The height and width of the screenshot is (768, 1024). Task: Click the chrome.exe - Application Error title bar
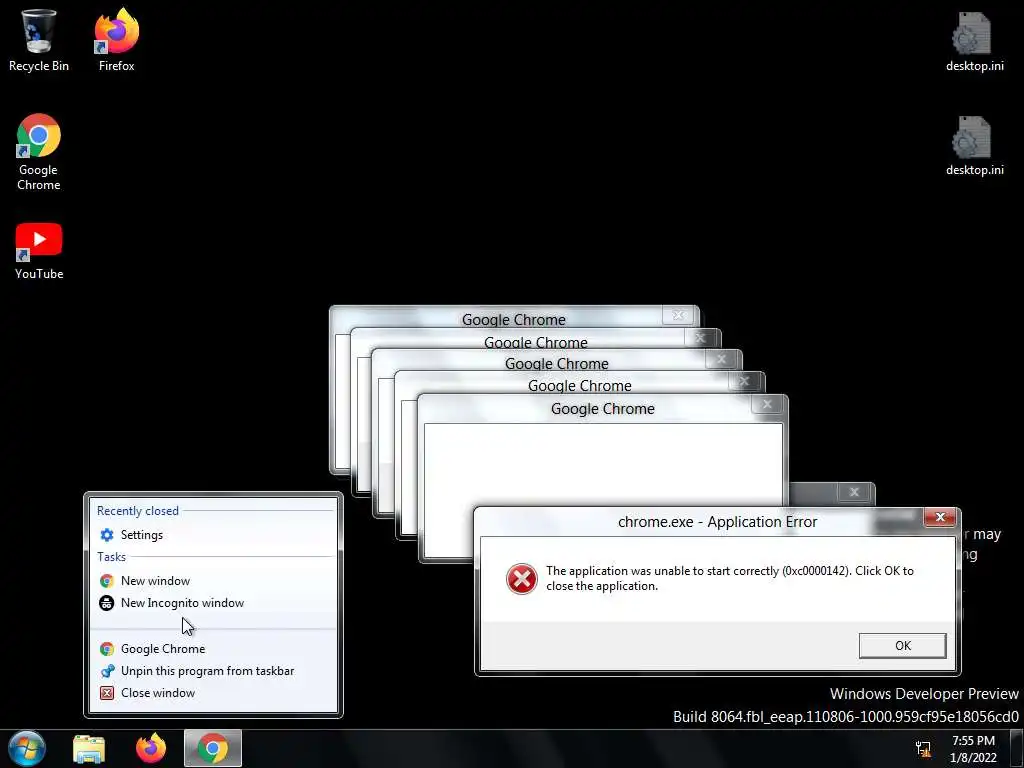pos(717,522)
